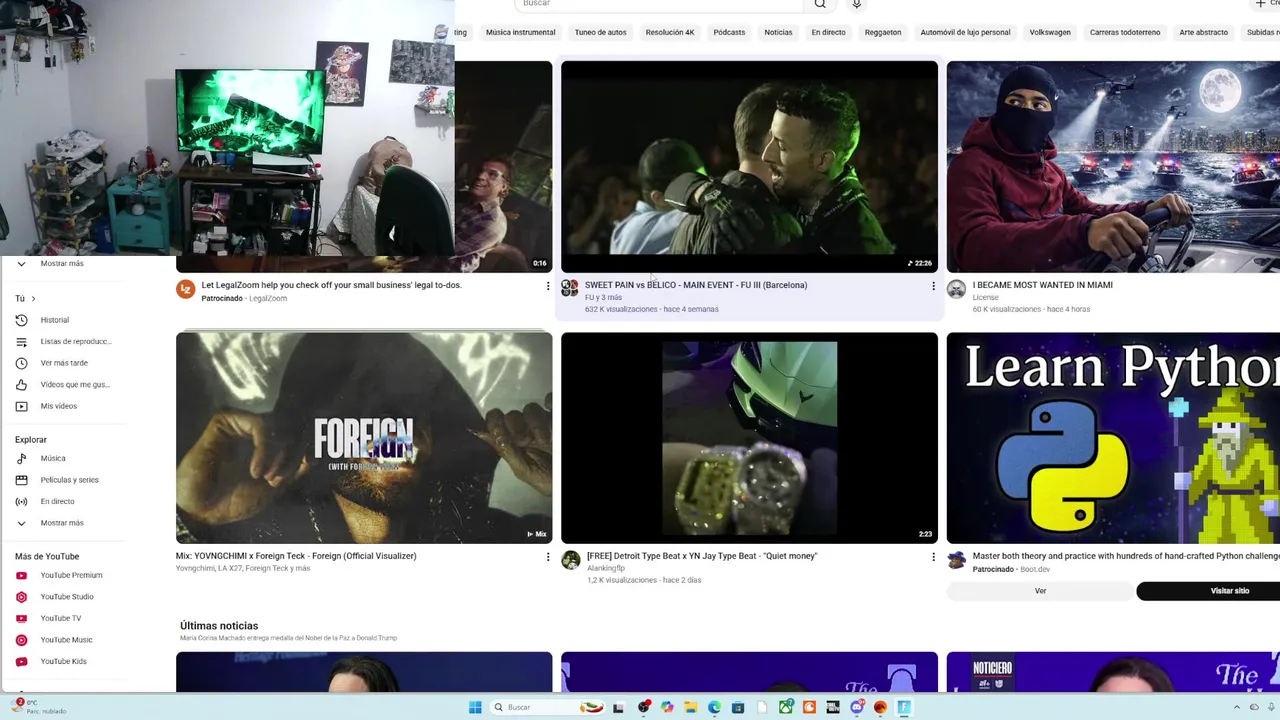Open weather widget in taskbar corner
This screenshot has width=1280, height=720.
coord(38,707)
